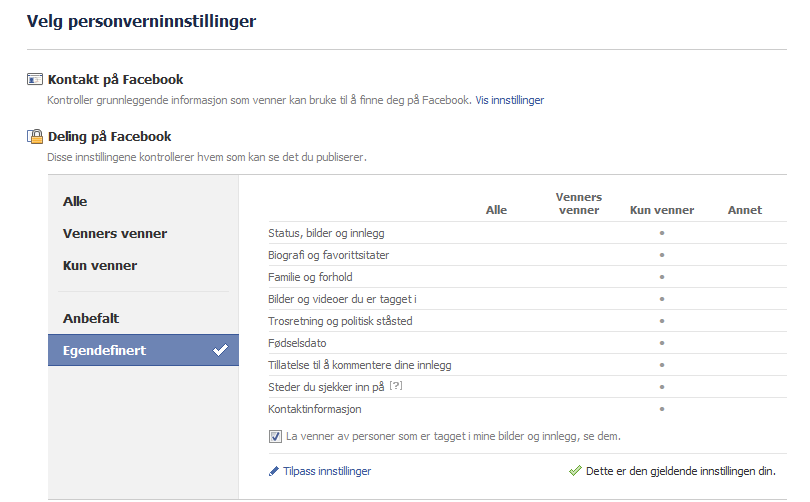Click the Kun venner dot for Familie og forhold

tap(662, 277)
